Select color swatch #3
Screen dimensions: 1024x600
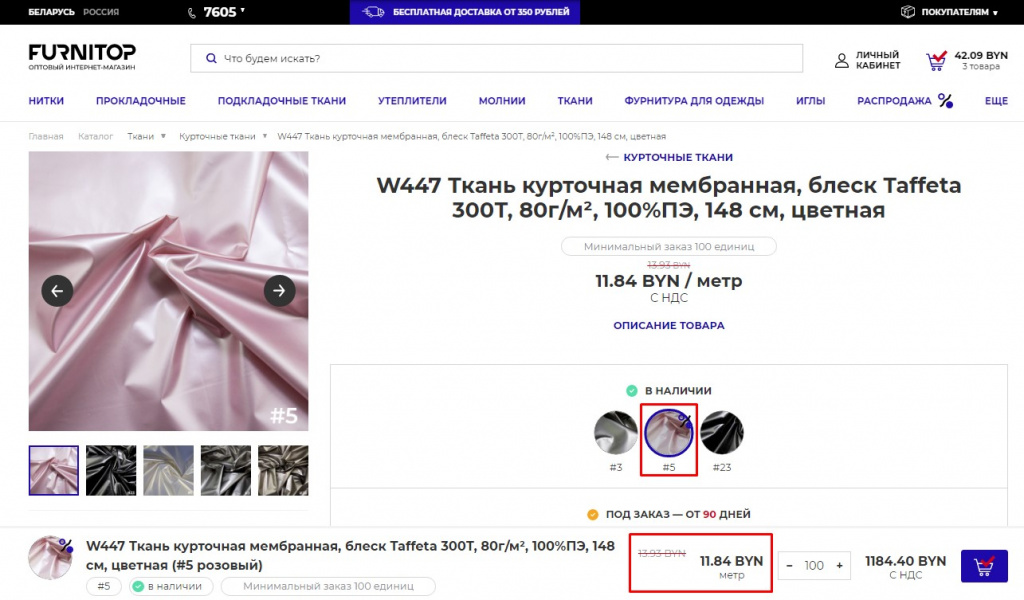(x=616, y=433)
